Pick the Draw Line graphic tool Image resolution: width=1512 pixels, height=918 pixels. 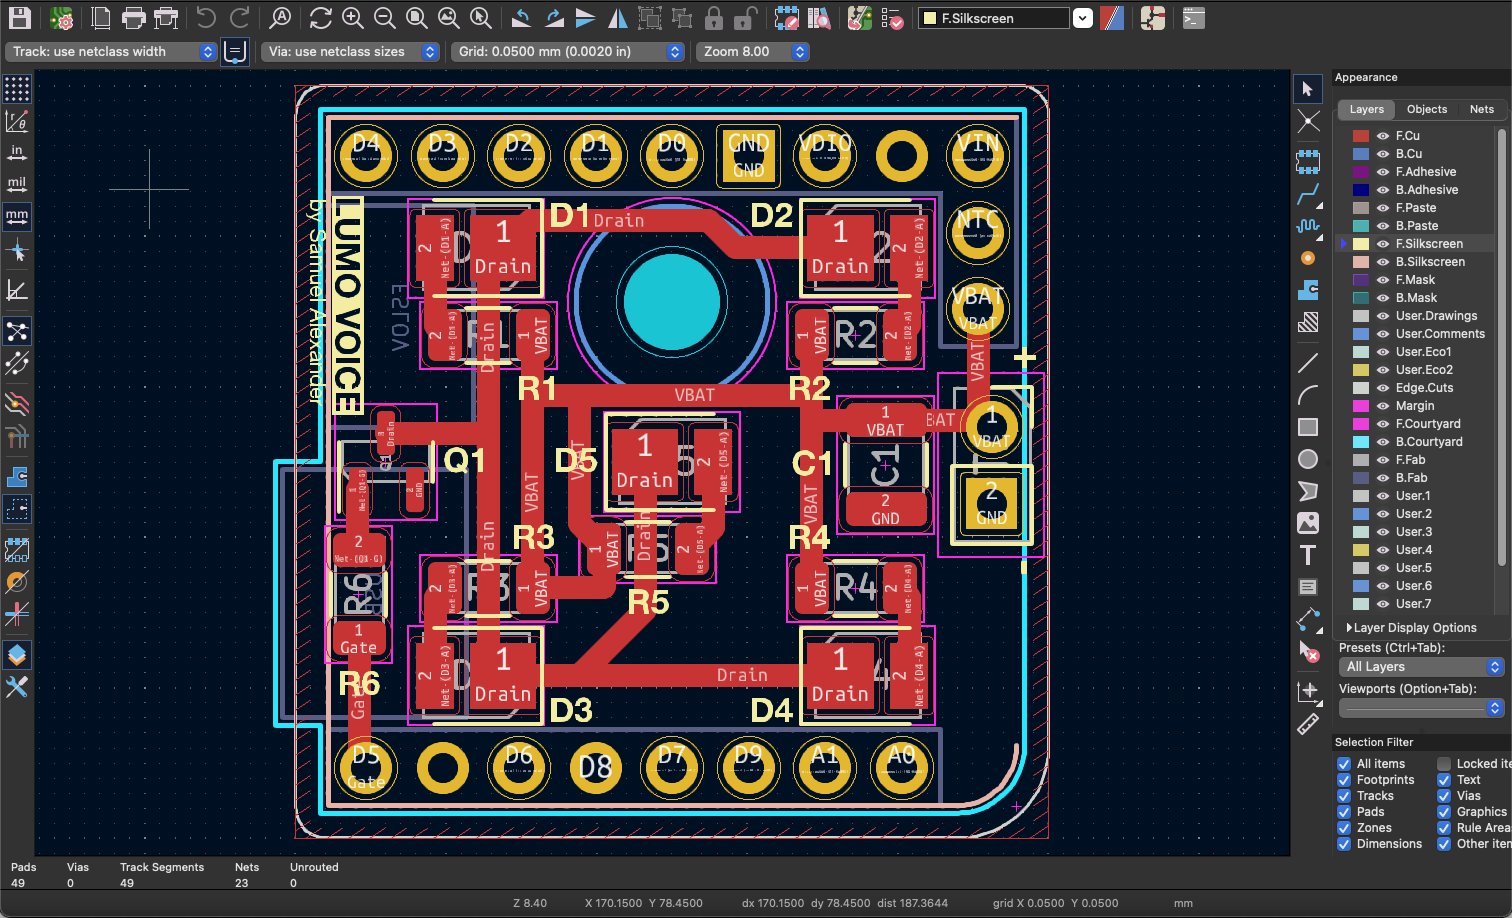[1308, 363]
